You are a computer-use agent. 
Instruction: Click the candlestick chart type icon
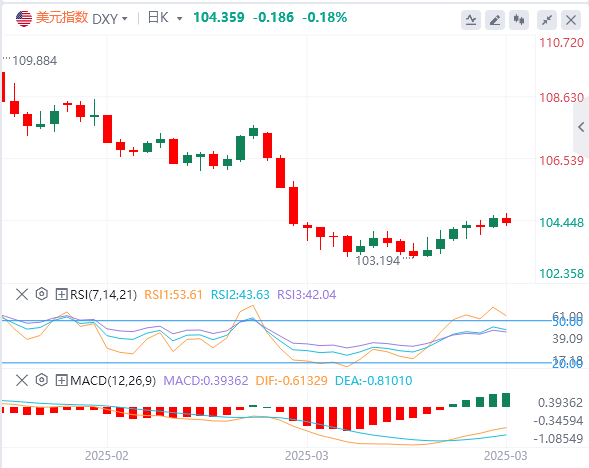pyautogui.click(x=519, y=20)
